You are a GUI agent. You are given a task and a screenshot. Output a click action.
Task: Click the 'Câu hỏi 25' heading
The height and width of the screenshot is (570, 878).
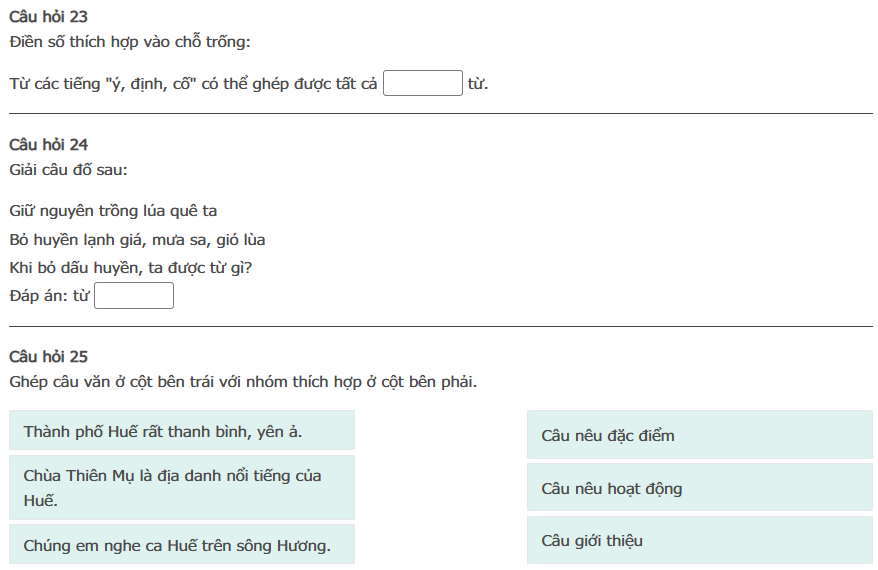49,357
